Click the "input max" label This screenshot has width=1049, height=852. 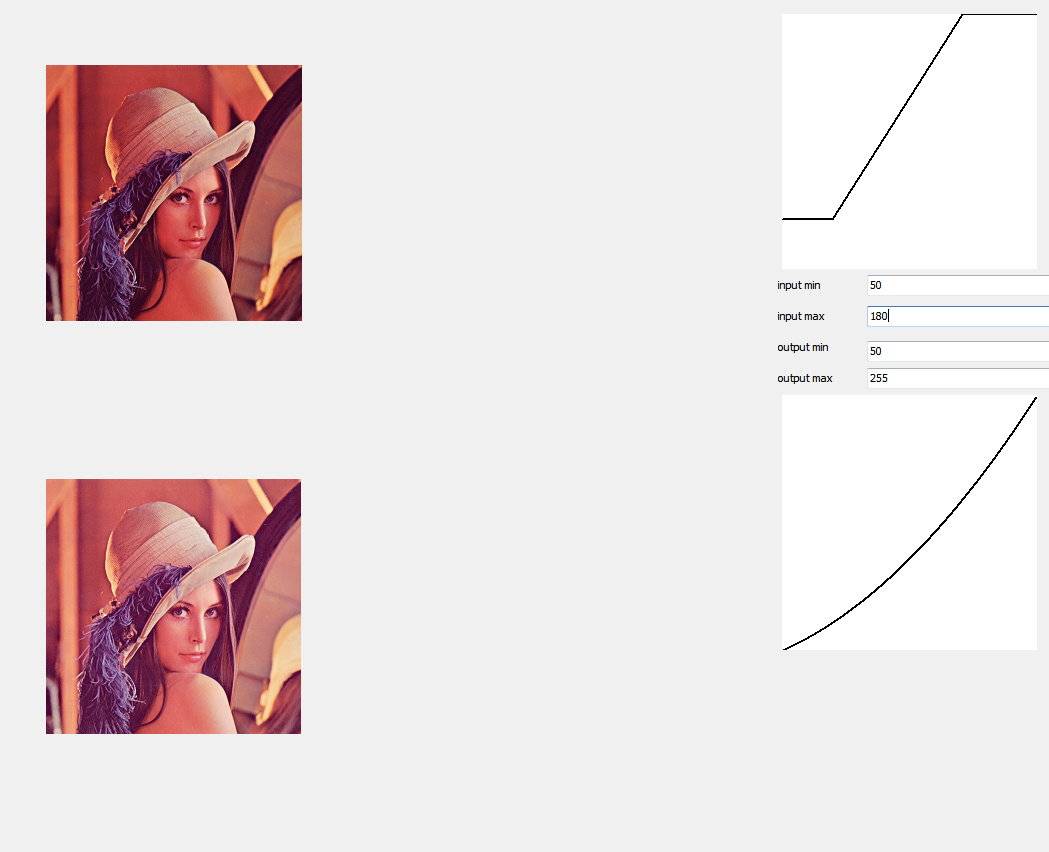[801, 316]
